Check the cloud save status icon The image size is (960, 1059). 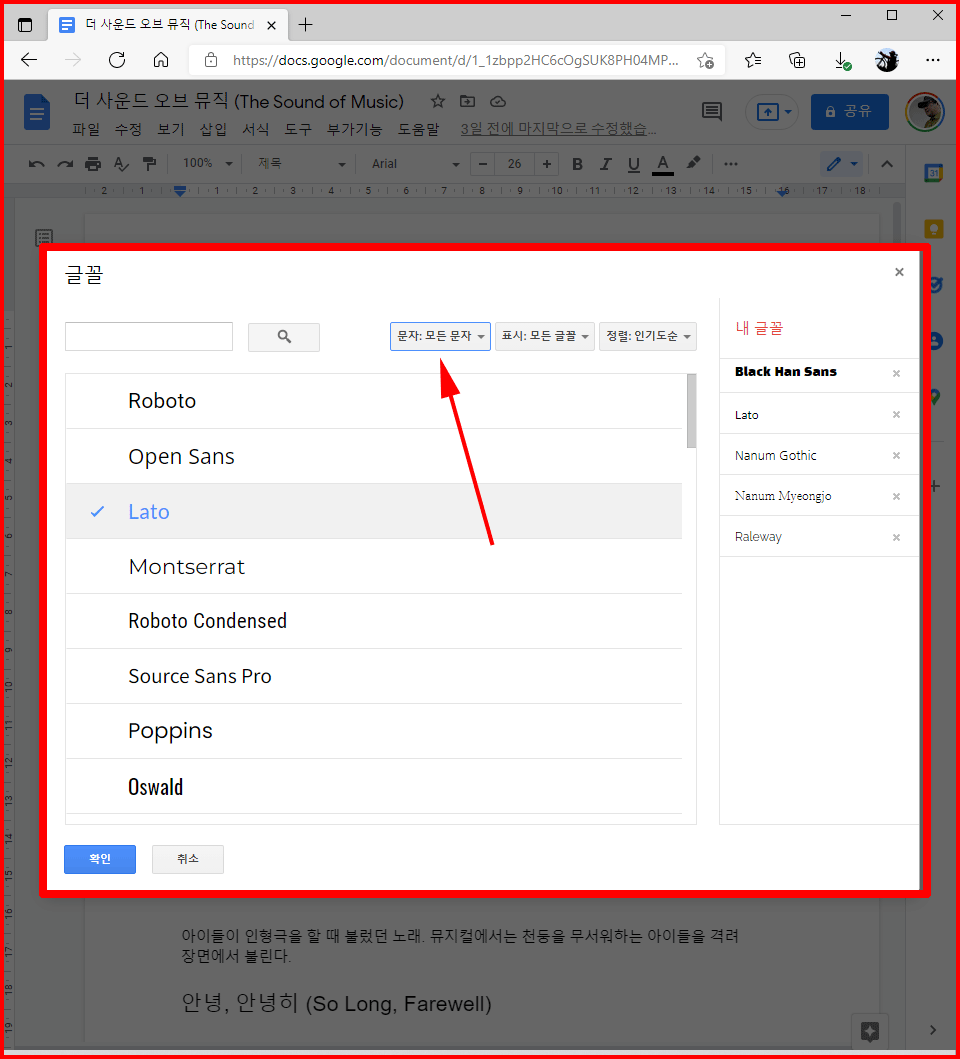[498, 101]
